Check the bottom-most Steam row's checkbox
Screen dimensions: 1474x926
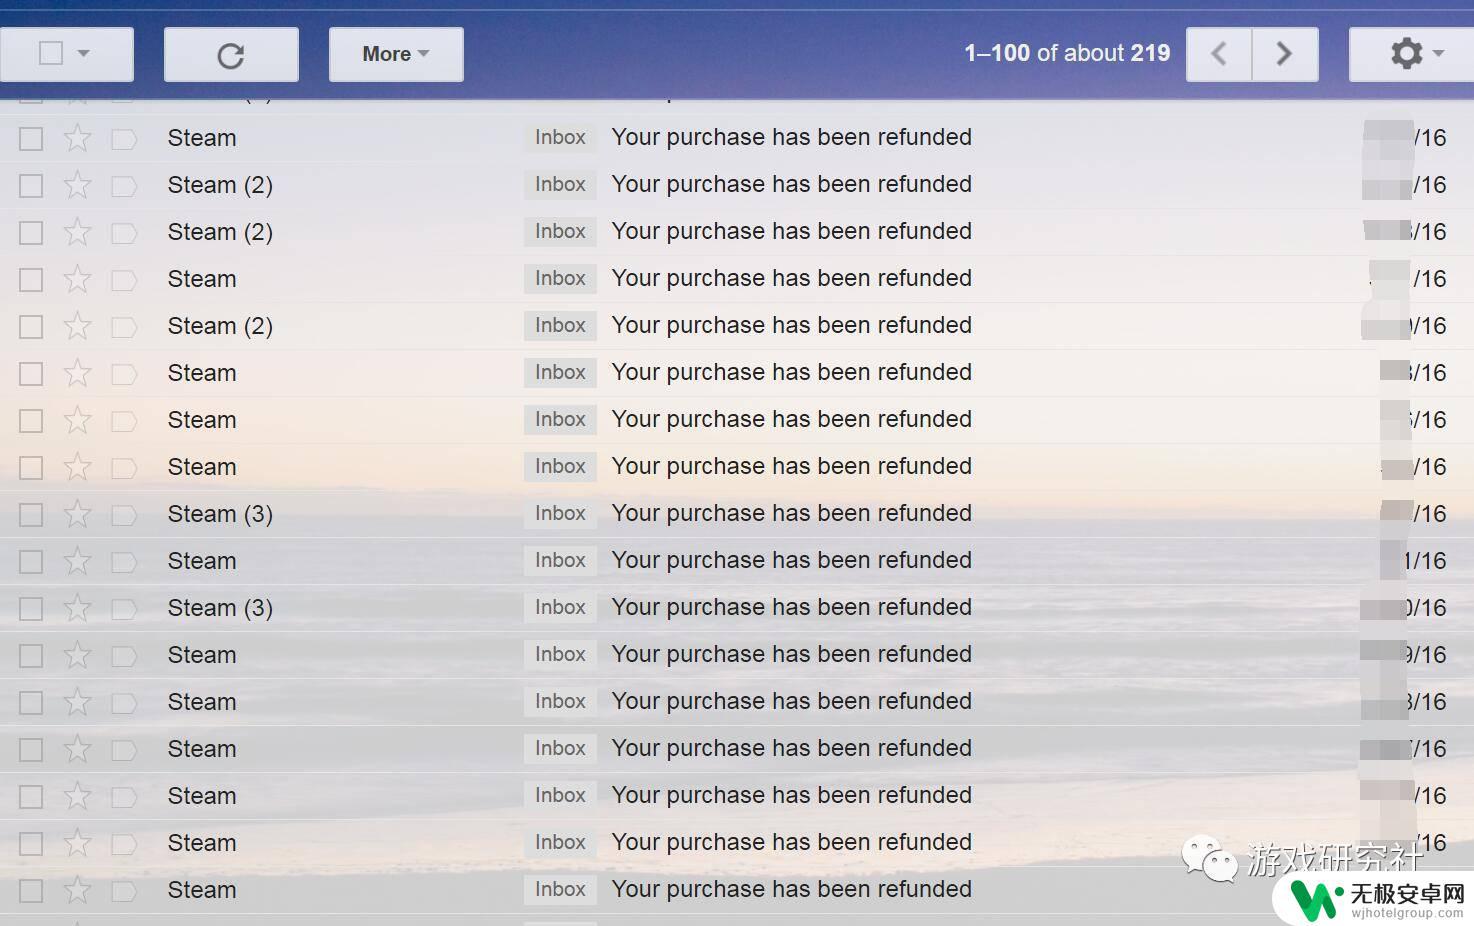click(31, 890)
